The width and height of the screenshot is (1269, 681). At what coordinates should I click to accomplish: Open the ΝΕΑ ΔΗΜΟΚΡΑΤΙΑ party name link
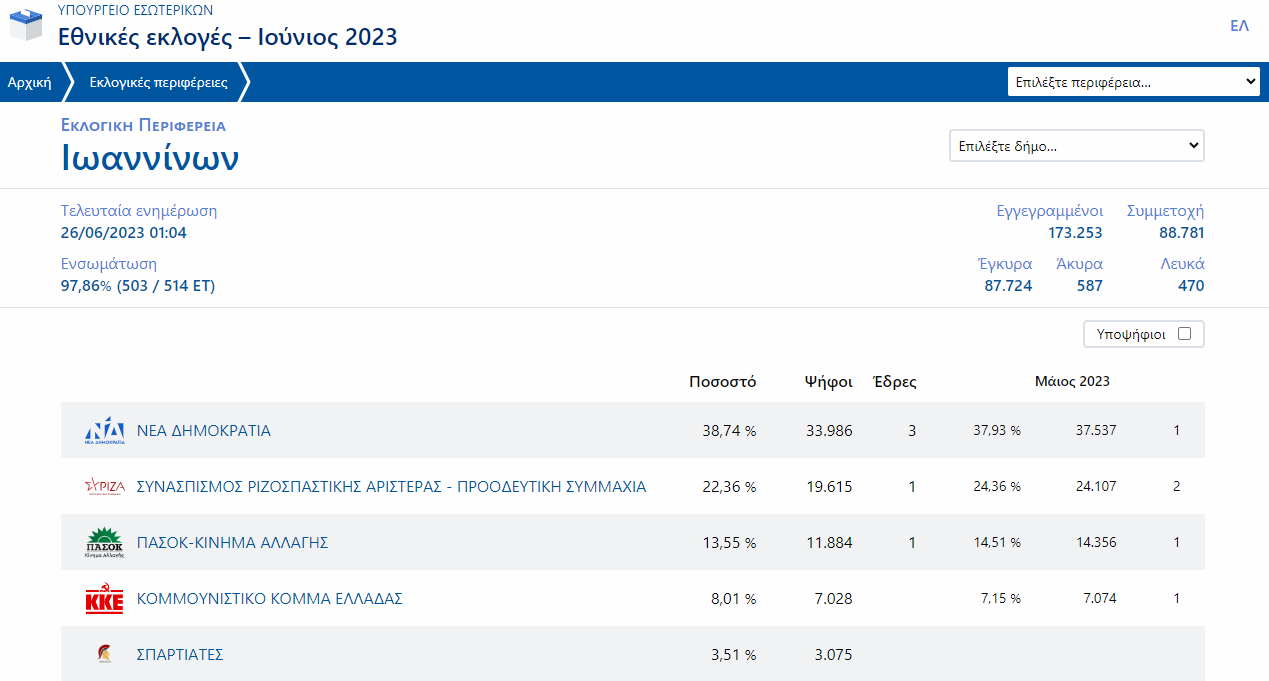[x=203, y=431]
